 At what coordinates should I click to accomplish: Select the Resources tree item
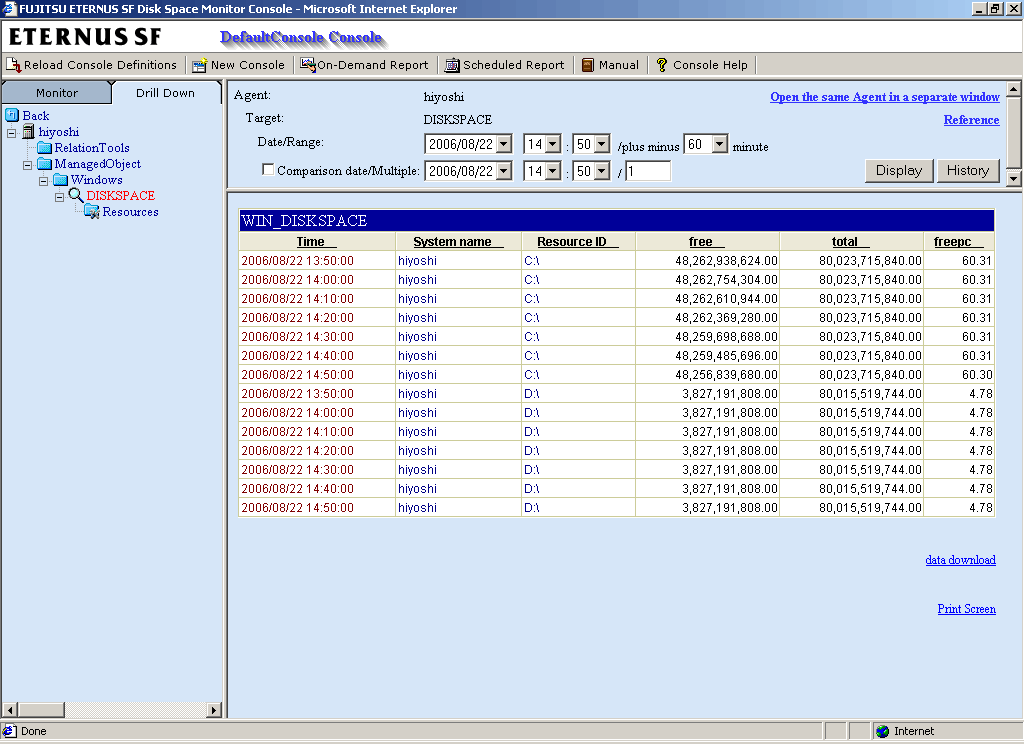131,212
